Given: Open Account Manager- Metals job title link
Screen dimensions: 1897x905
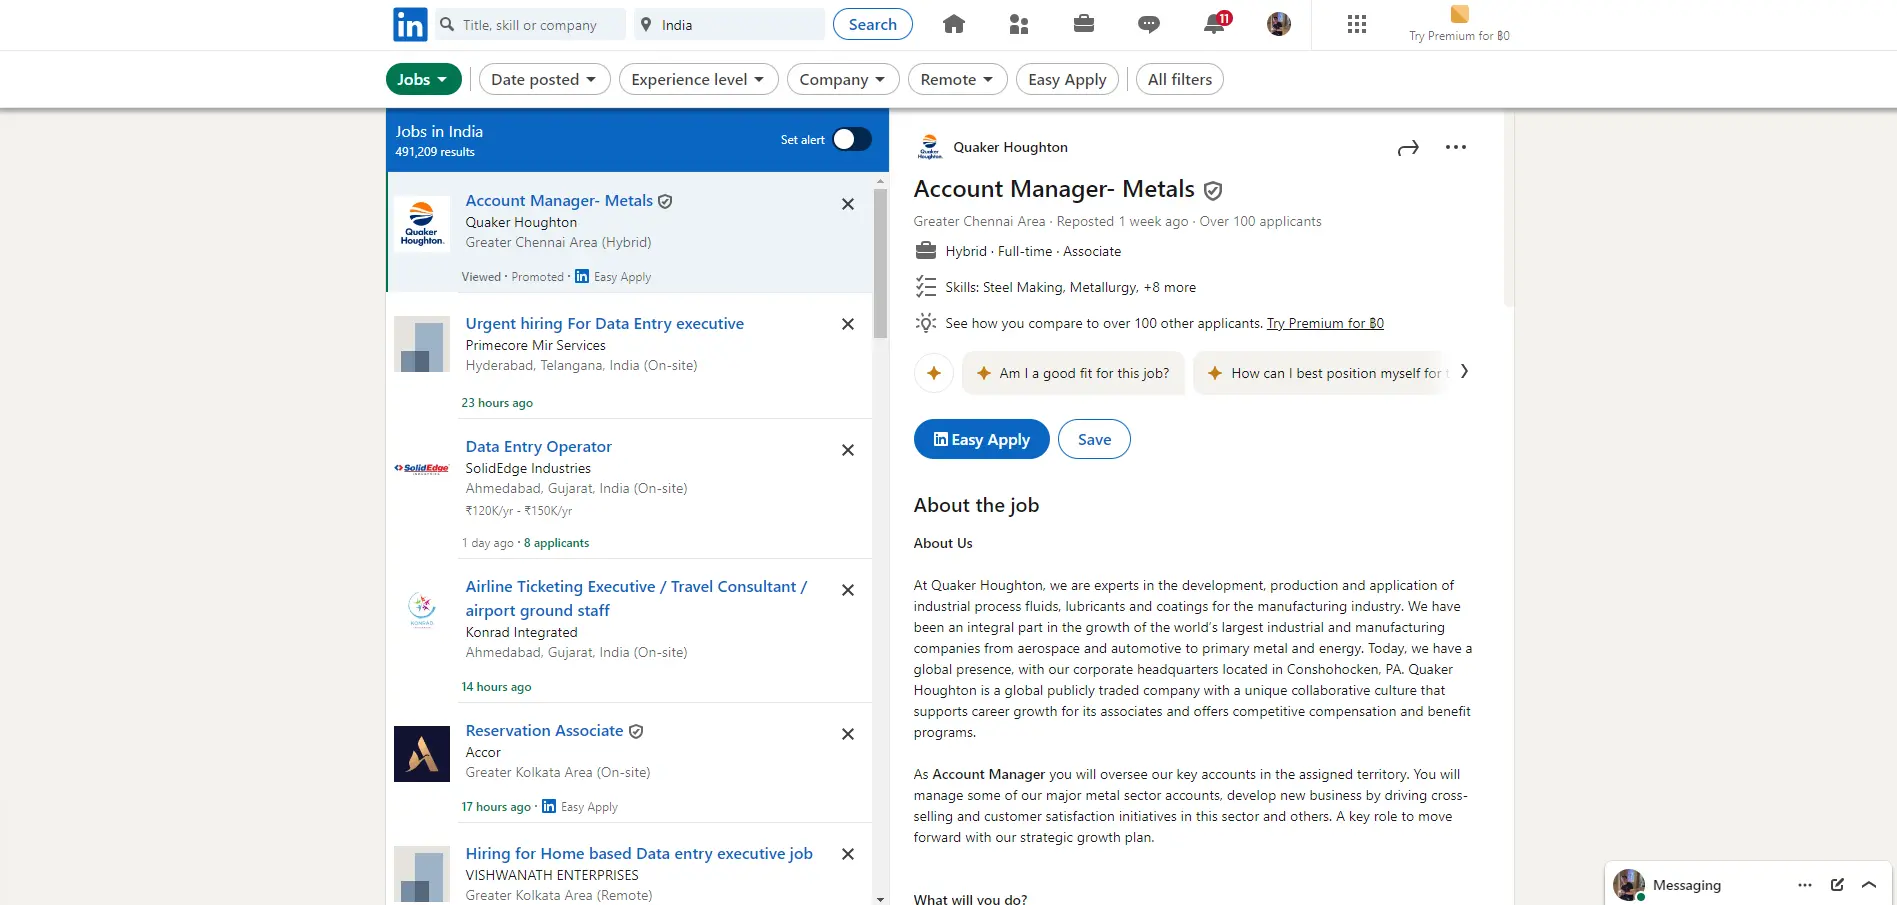Looking at the screenshot, I should click(559, 200).
